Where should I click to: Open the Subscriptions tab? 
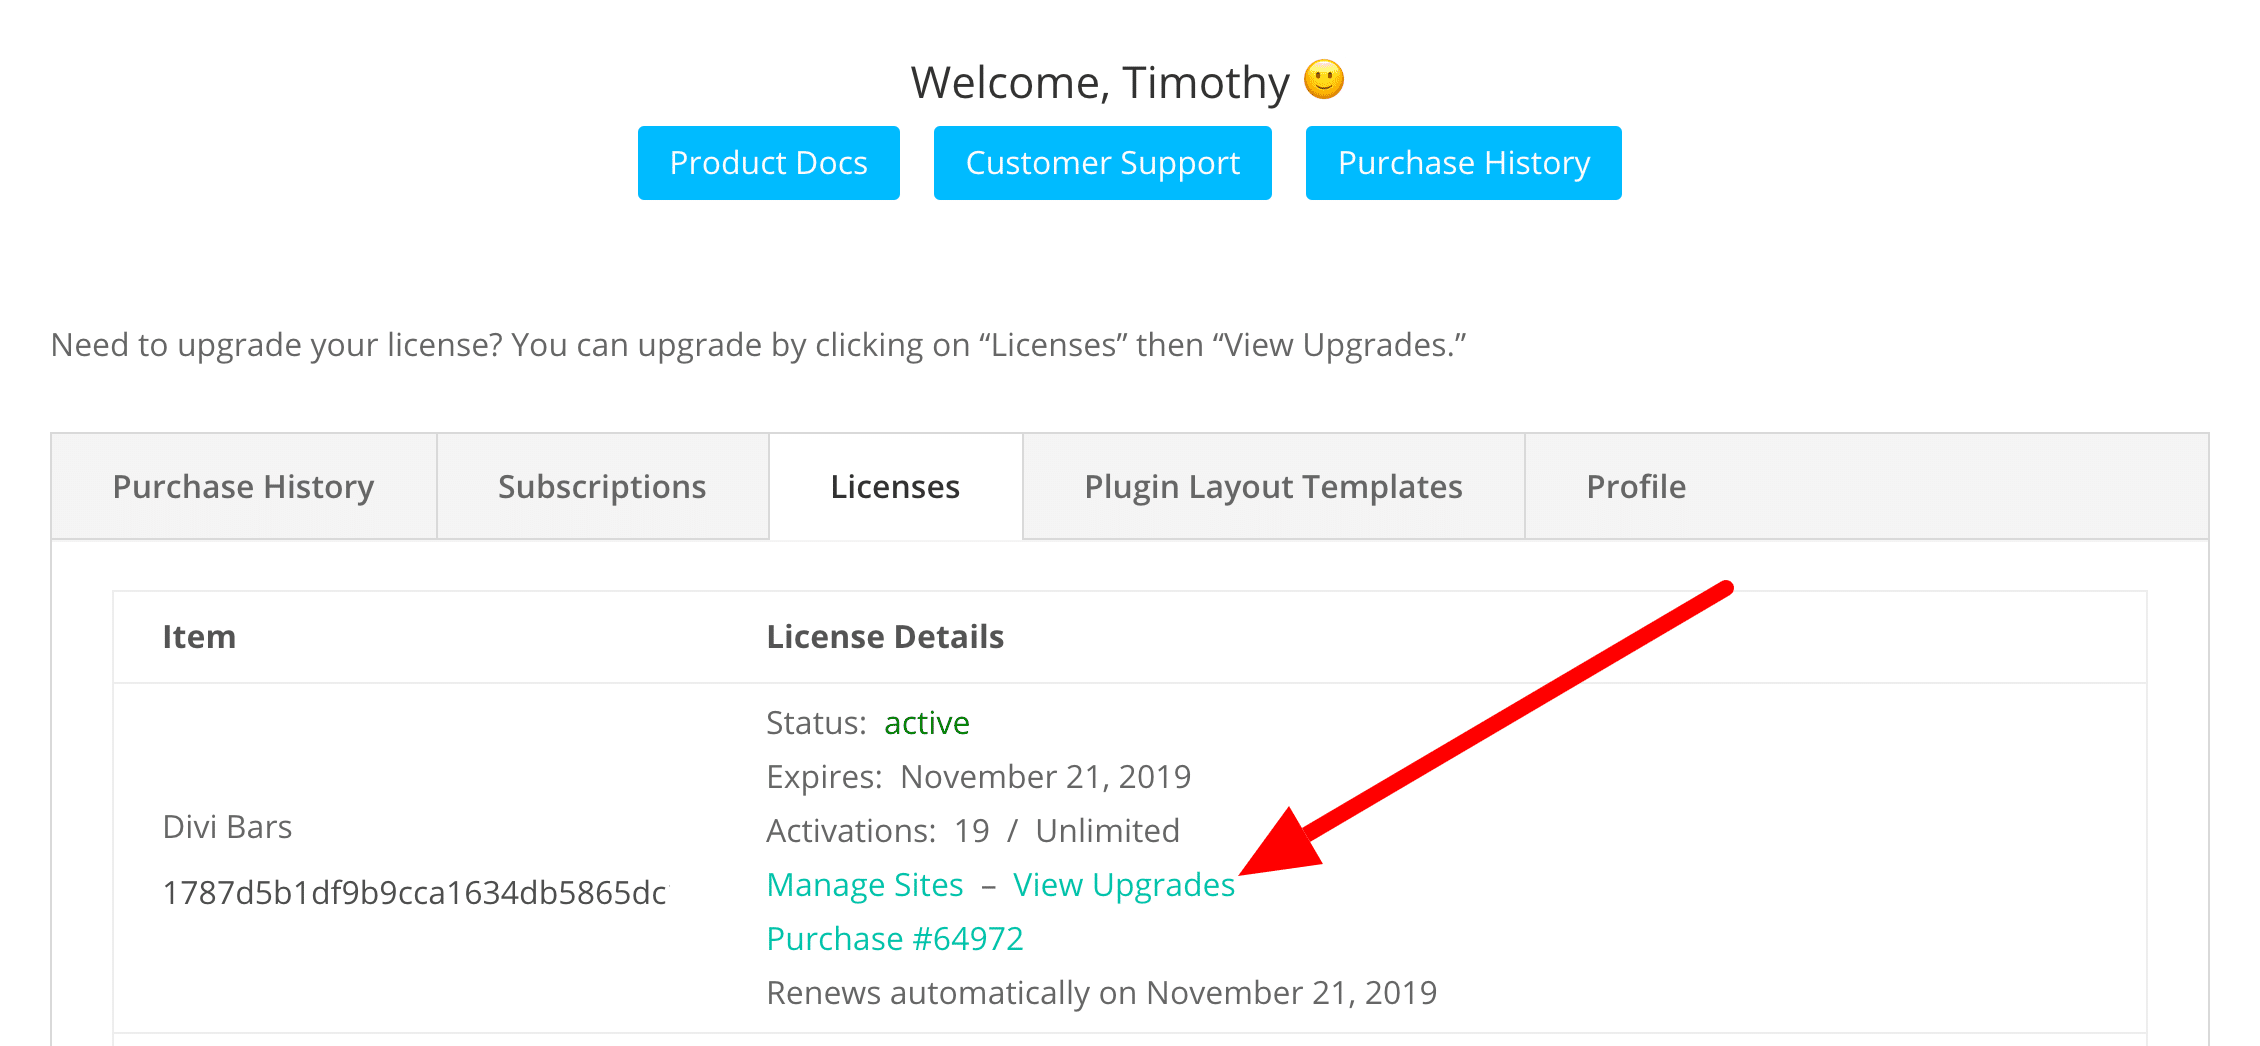[x=602, y=487]
